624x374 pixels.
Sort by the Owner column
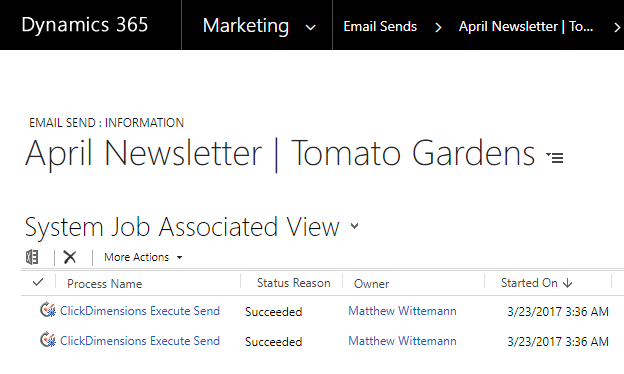[372, 284]
